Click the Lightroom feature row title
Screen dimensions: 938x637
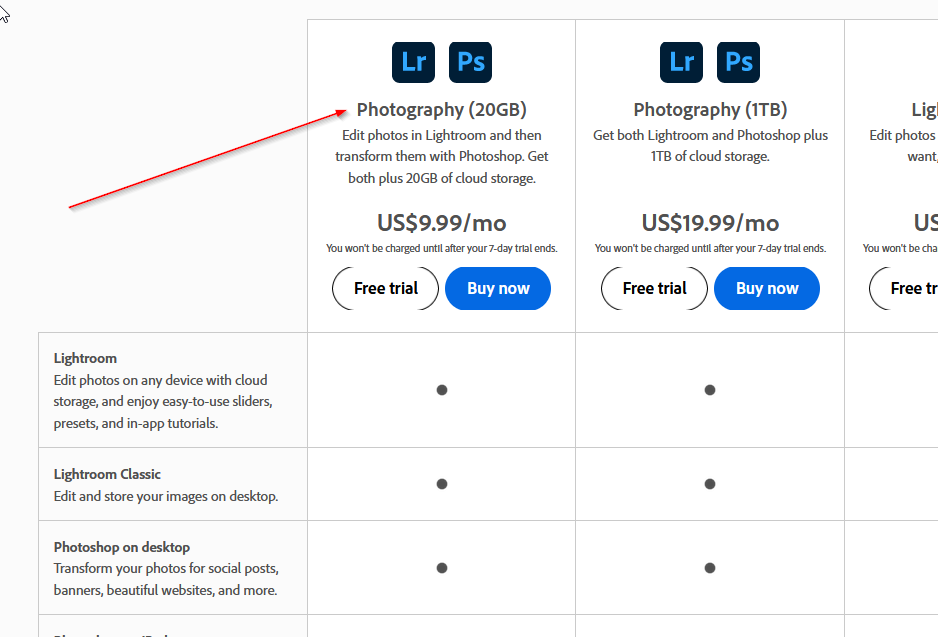coord(85,358)
